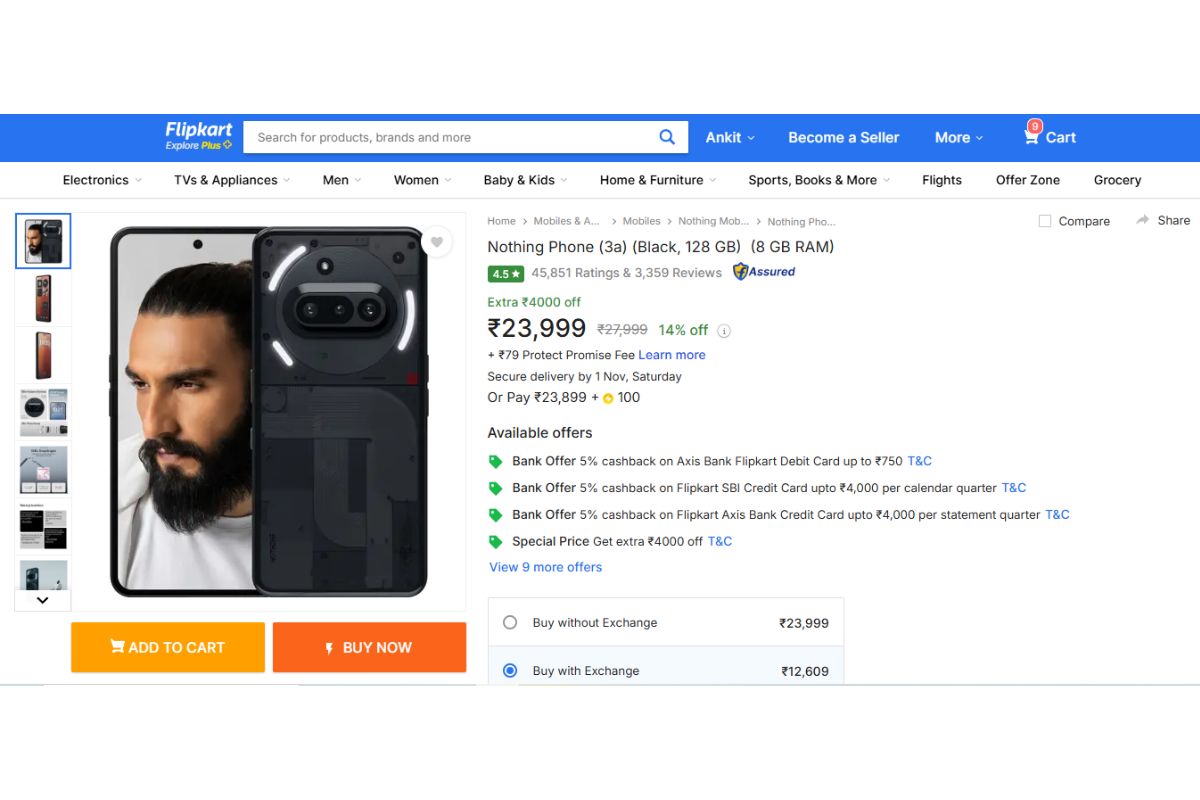Select the second product thumbnail image

[x=43, y=298]
